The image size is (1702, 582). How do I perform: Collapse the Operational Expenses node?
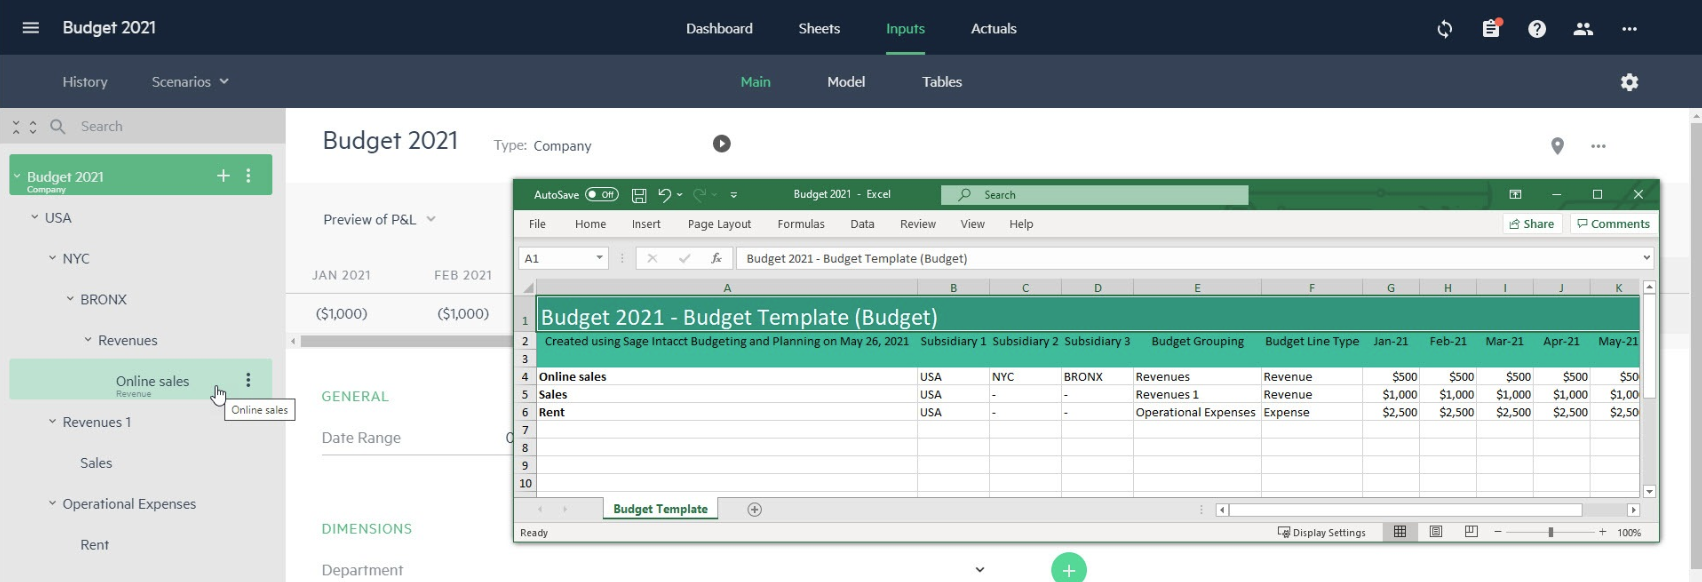pyautogui.click(x=53, y=503)
